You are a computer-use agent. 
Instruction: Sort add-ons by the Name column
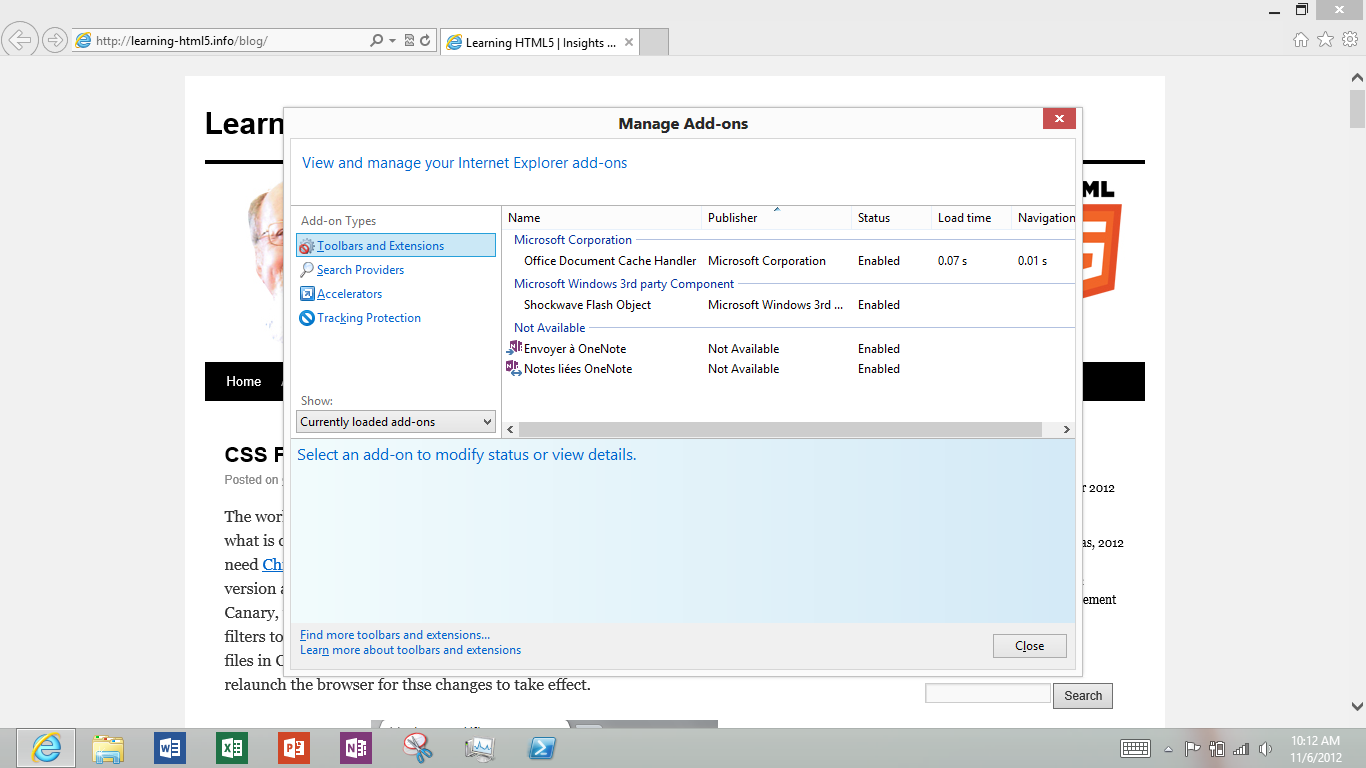pyautogui.click(x=602, y=218)
